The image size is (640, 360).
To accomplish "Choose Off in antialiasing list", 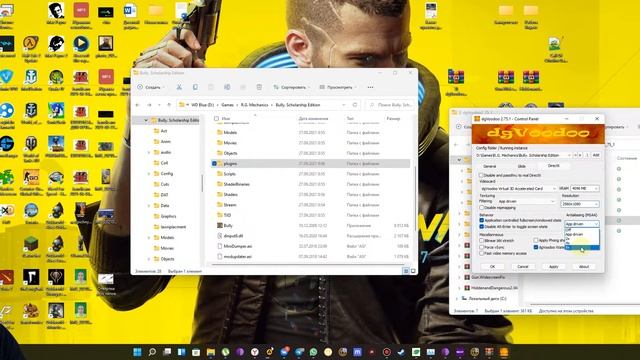I will (x=582, y=230).
